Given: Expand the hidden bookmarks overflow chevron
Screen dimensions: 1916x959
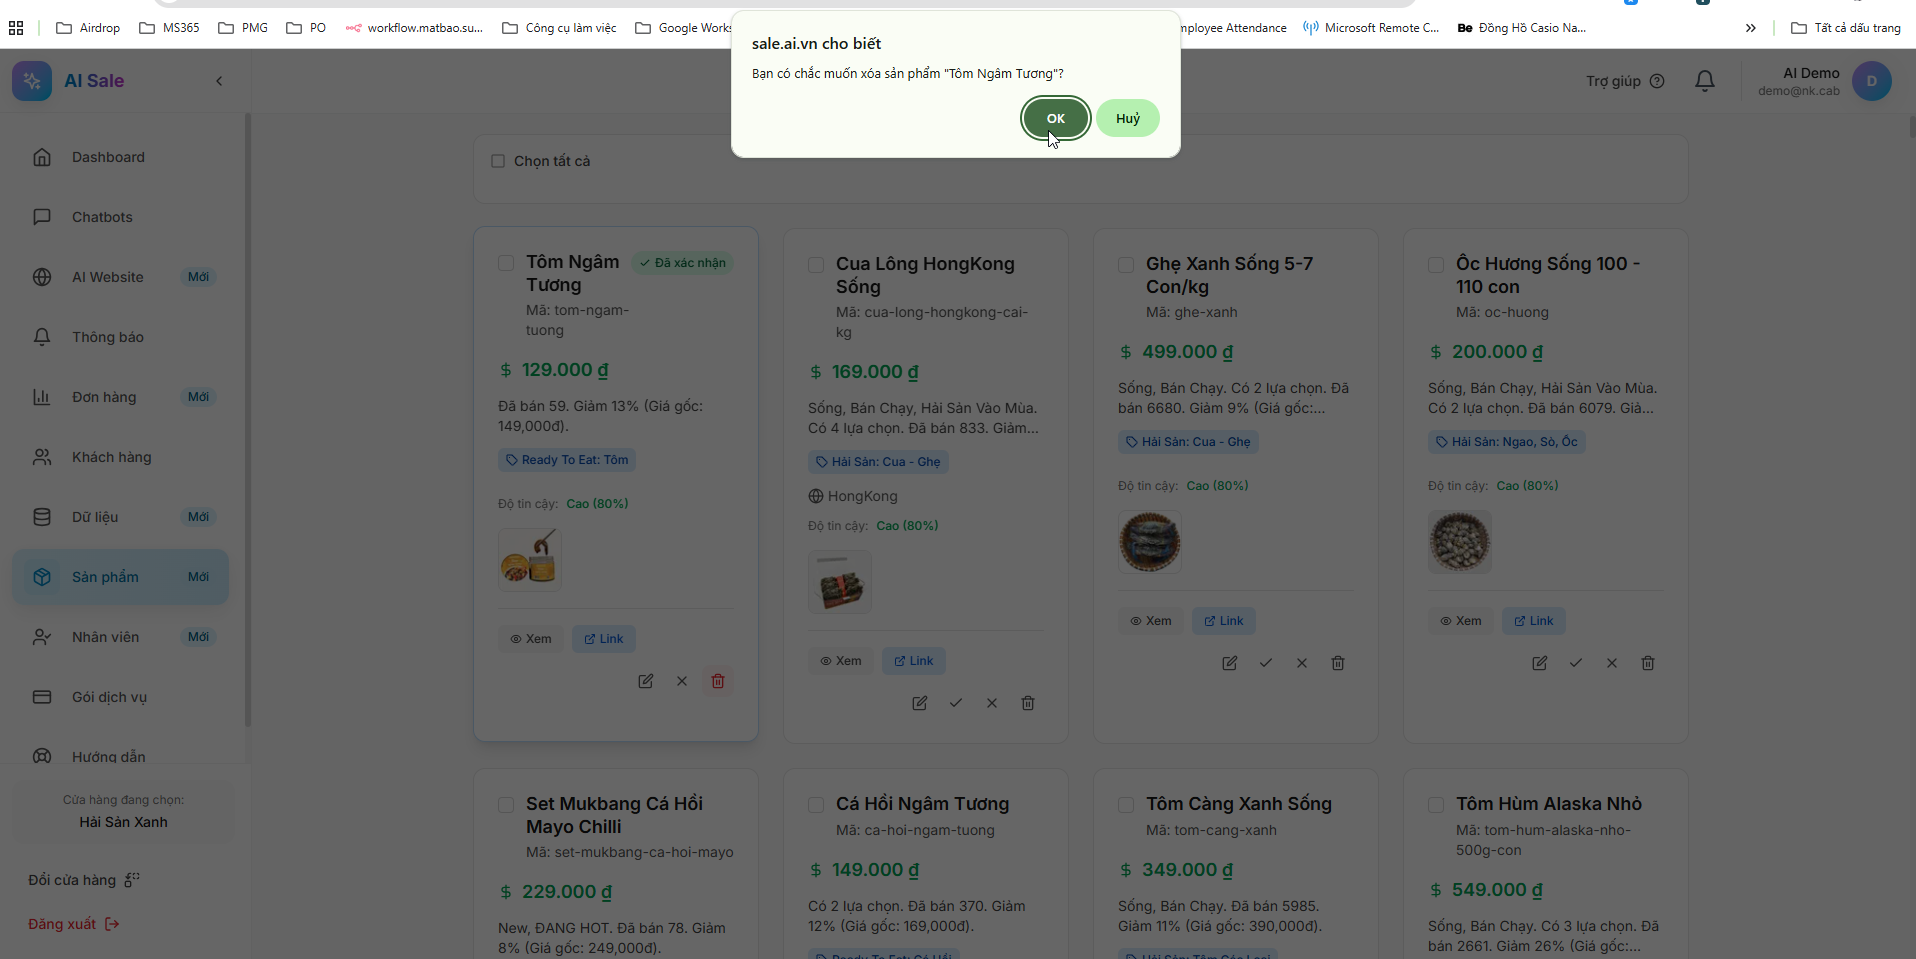Looking at the screenshot, I should pos(1750,28).
